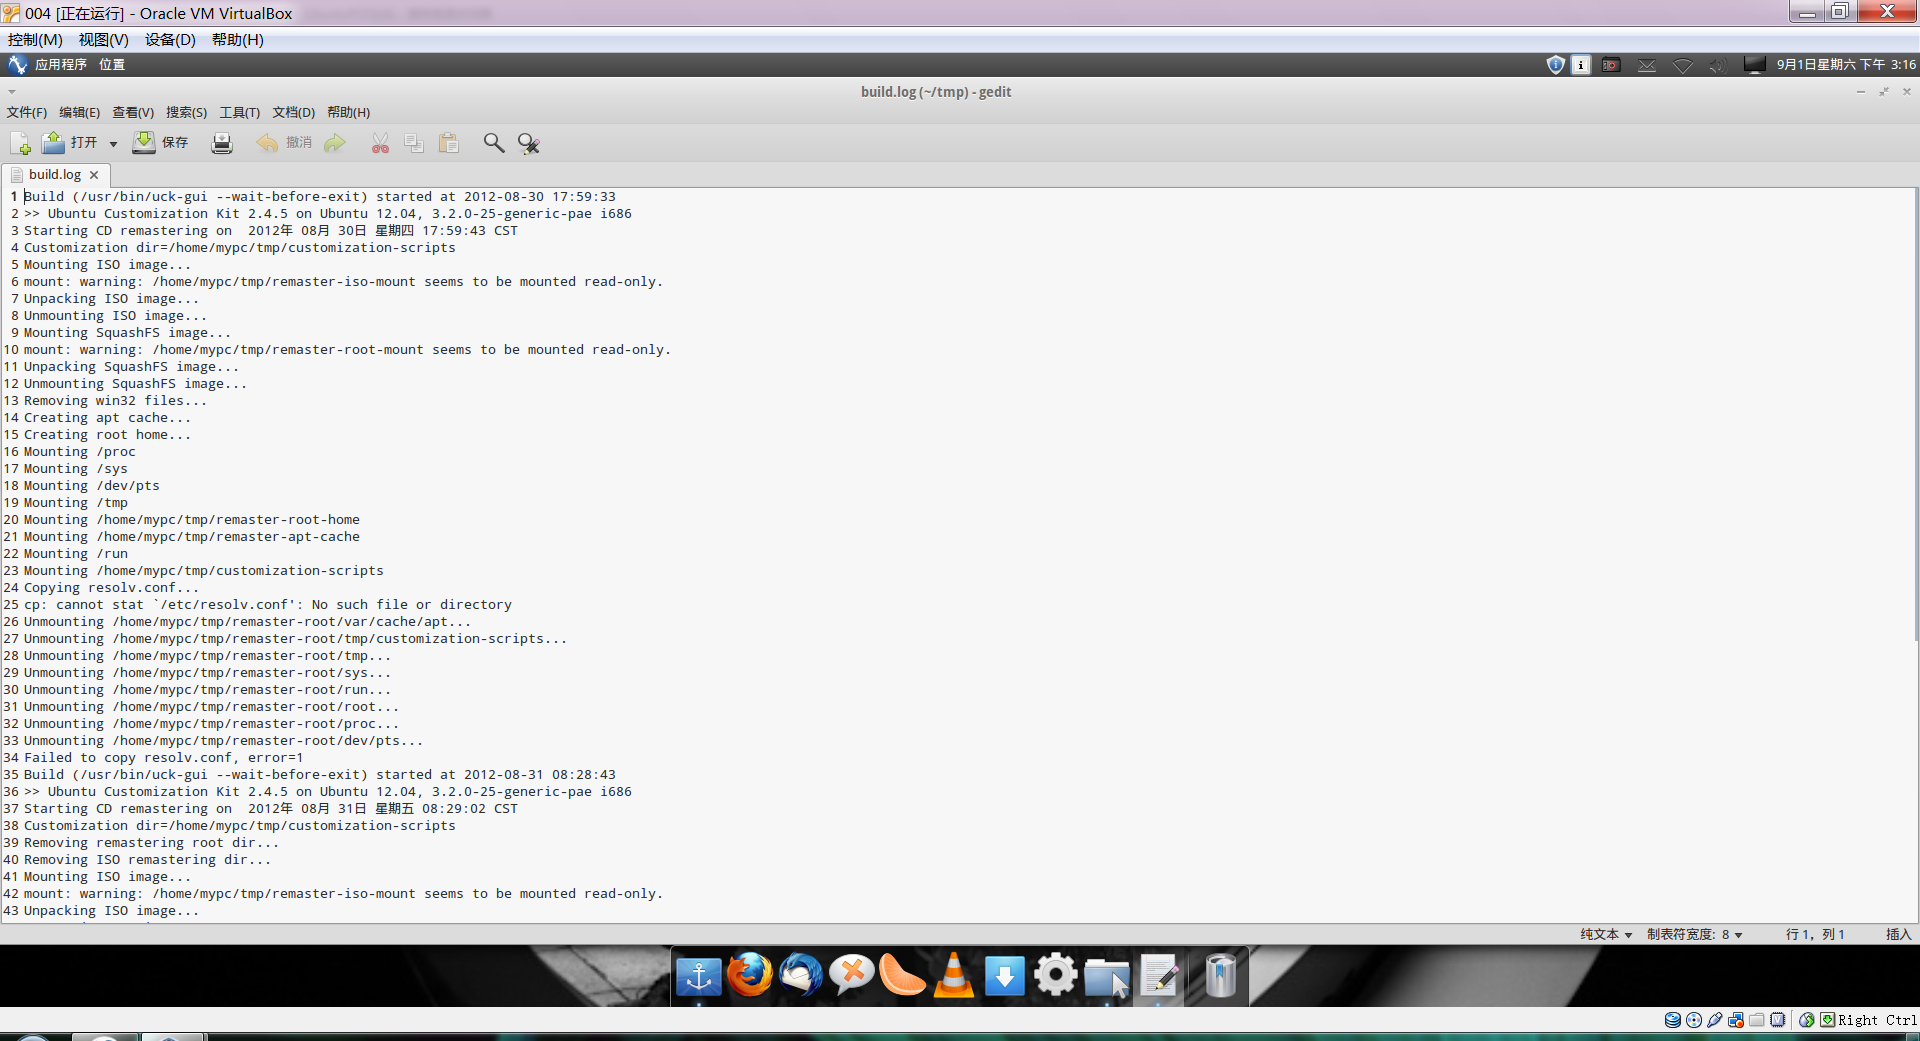Open VirtualBox 视图(V) menu
This screenshot has height=1041, width=1920.
(x=104, y=40)
